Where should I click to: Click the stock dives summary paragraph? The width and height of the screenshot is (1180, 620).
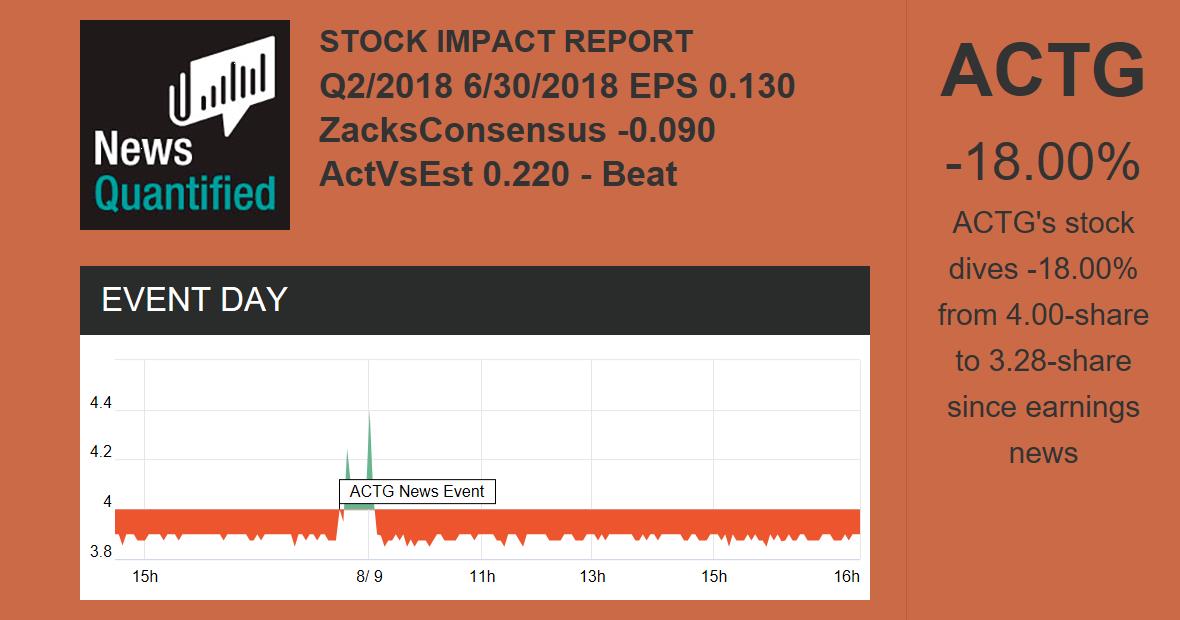(x=1042, y=337)
